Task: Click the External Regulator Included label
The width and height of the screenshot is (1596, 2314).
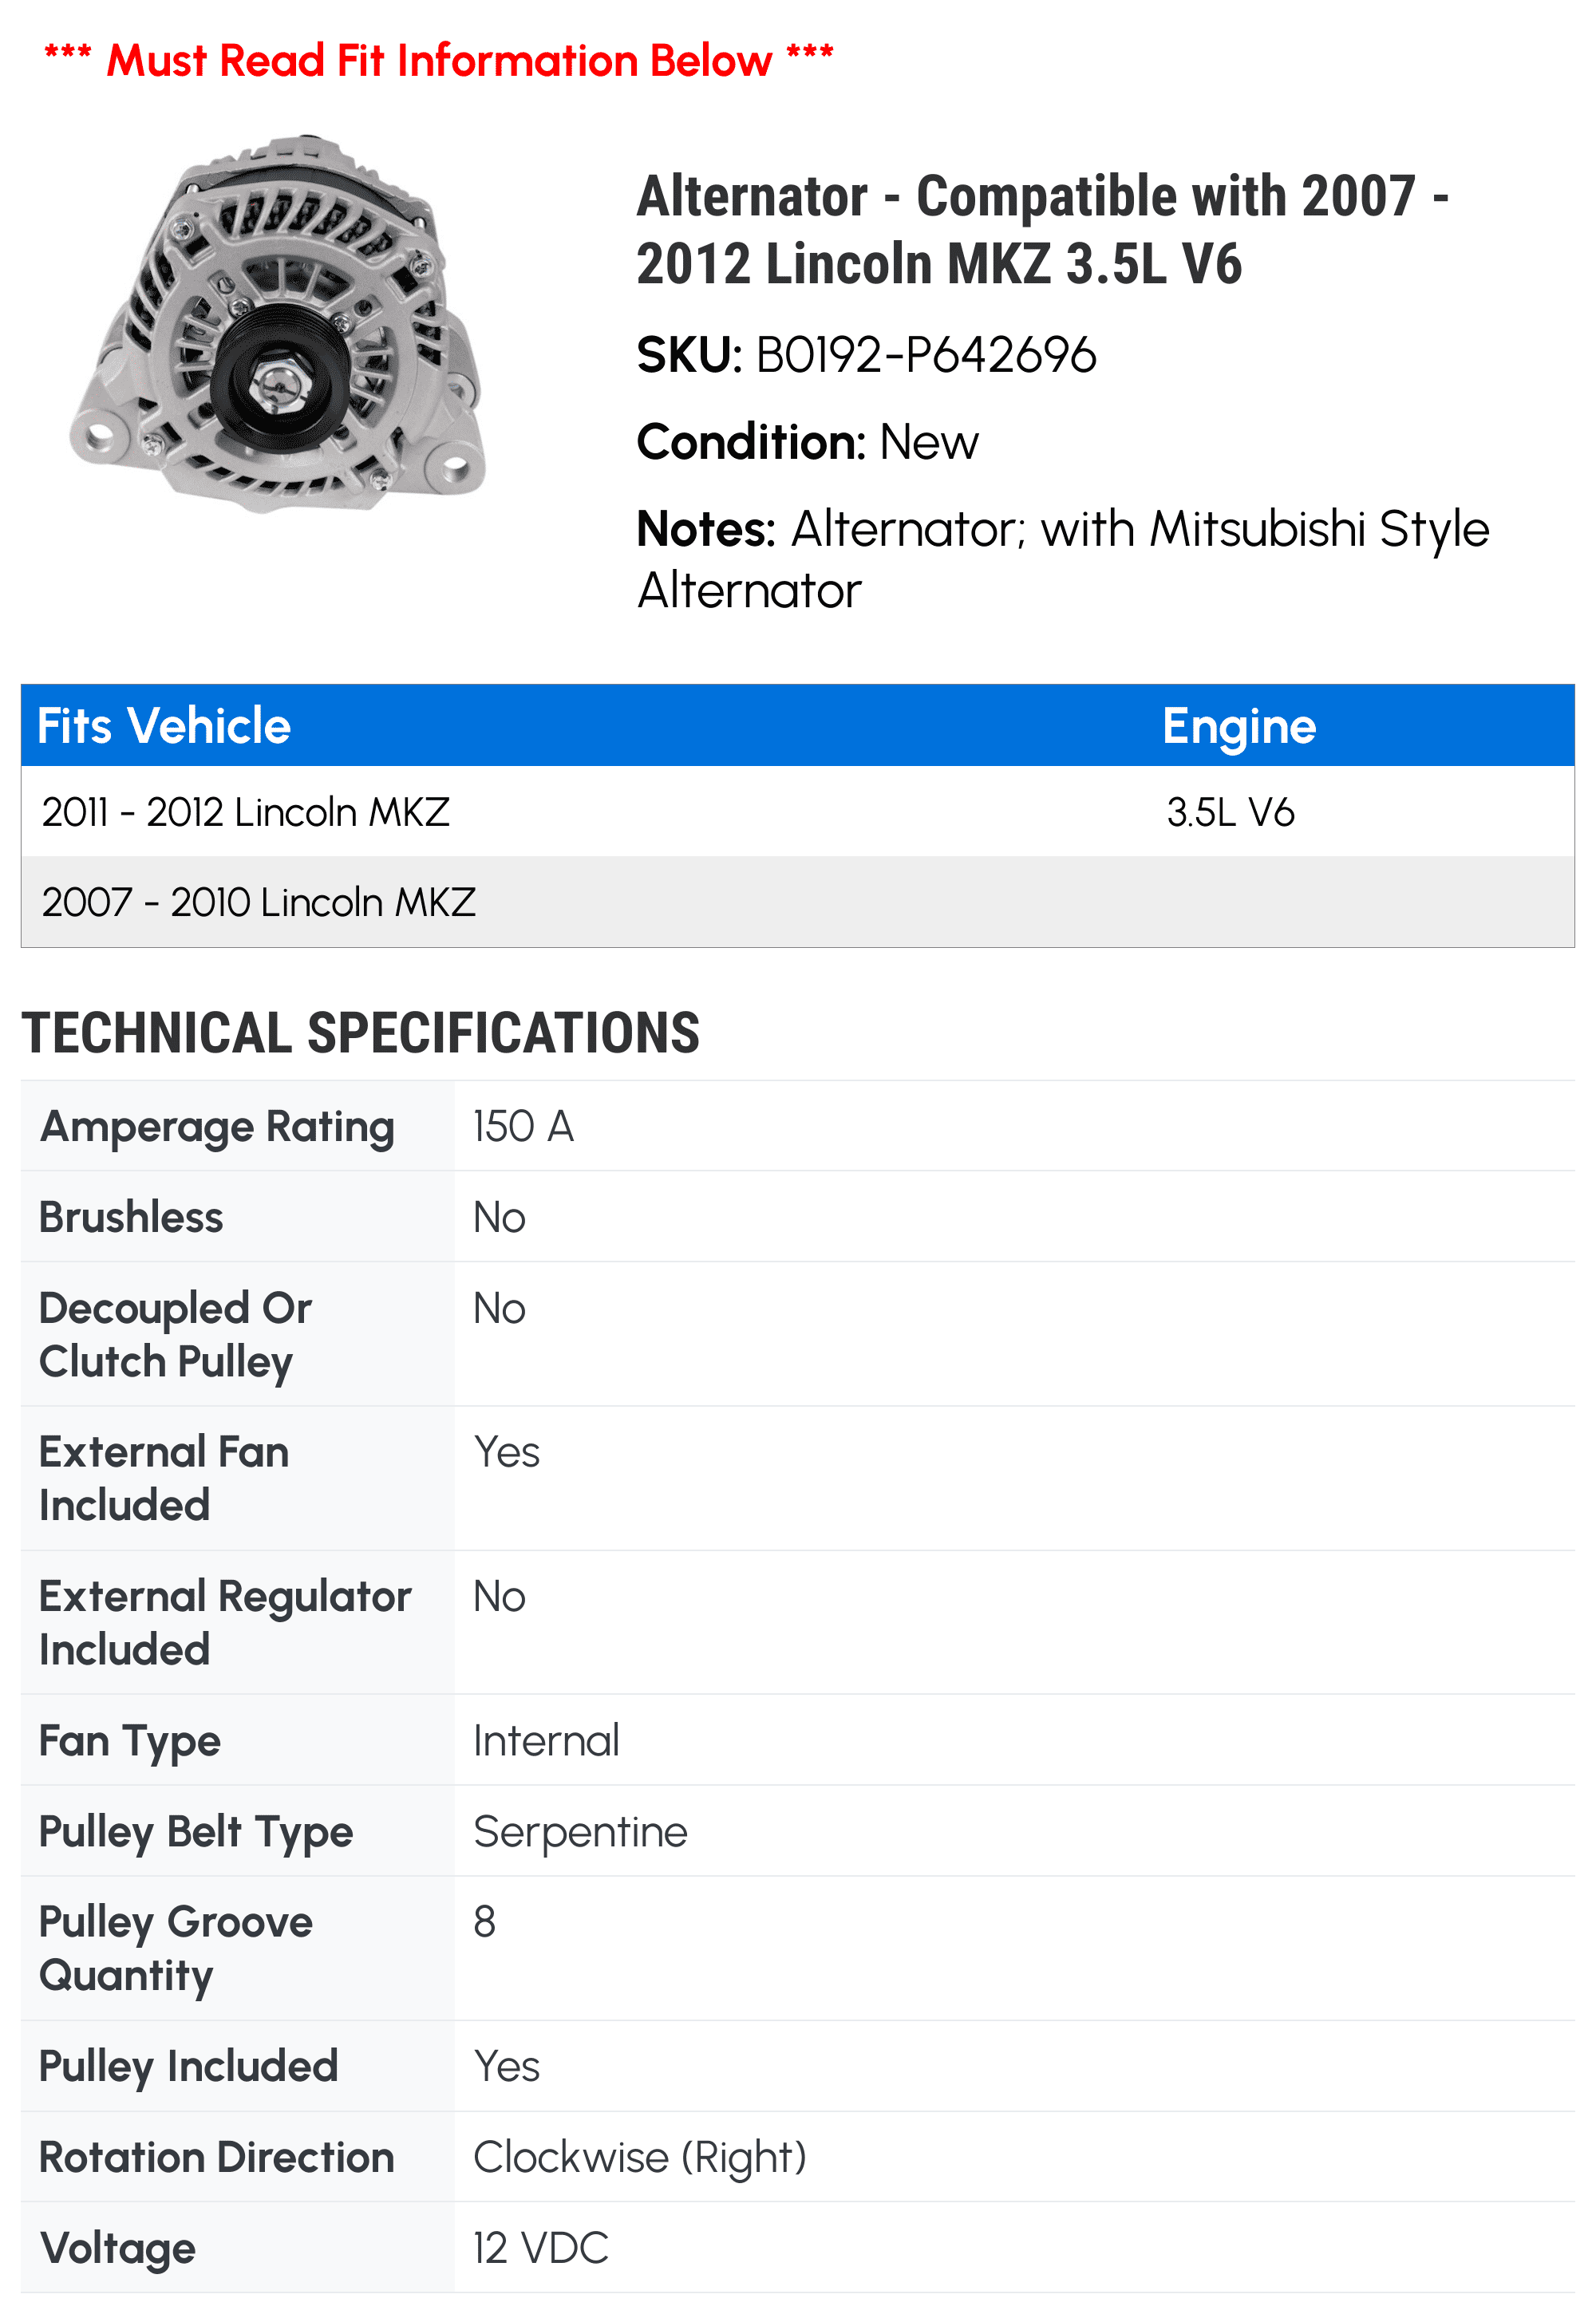Action: pyautogui.click(x=225, y=1623)
